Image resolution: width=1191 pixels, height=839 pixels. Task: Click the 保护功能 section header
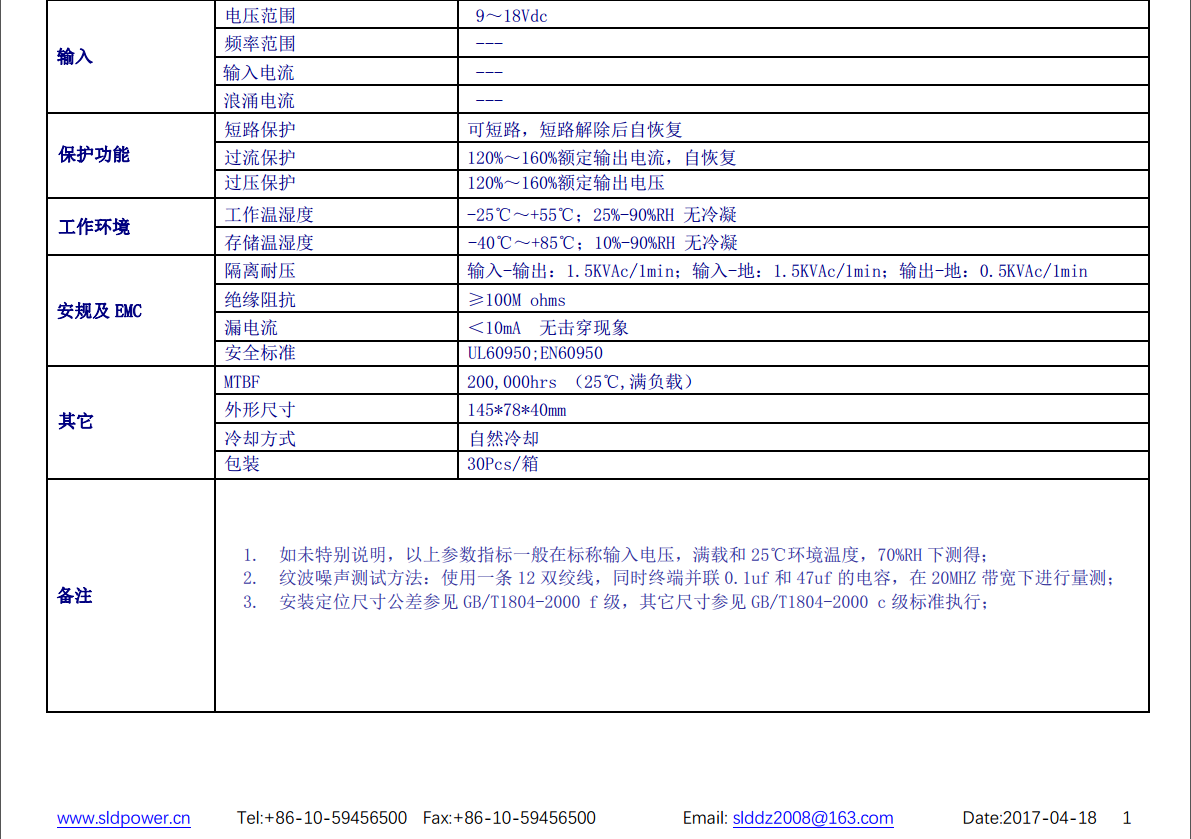94,155
